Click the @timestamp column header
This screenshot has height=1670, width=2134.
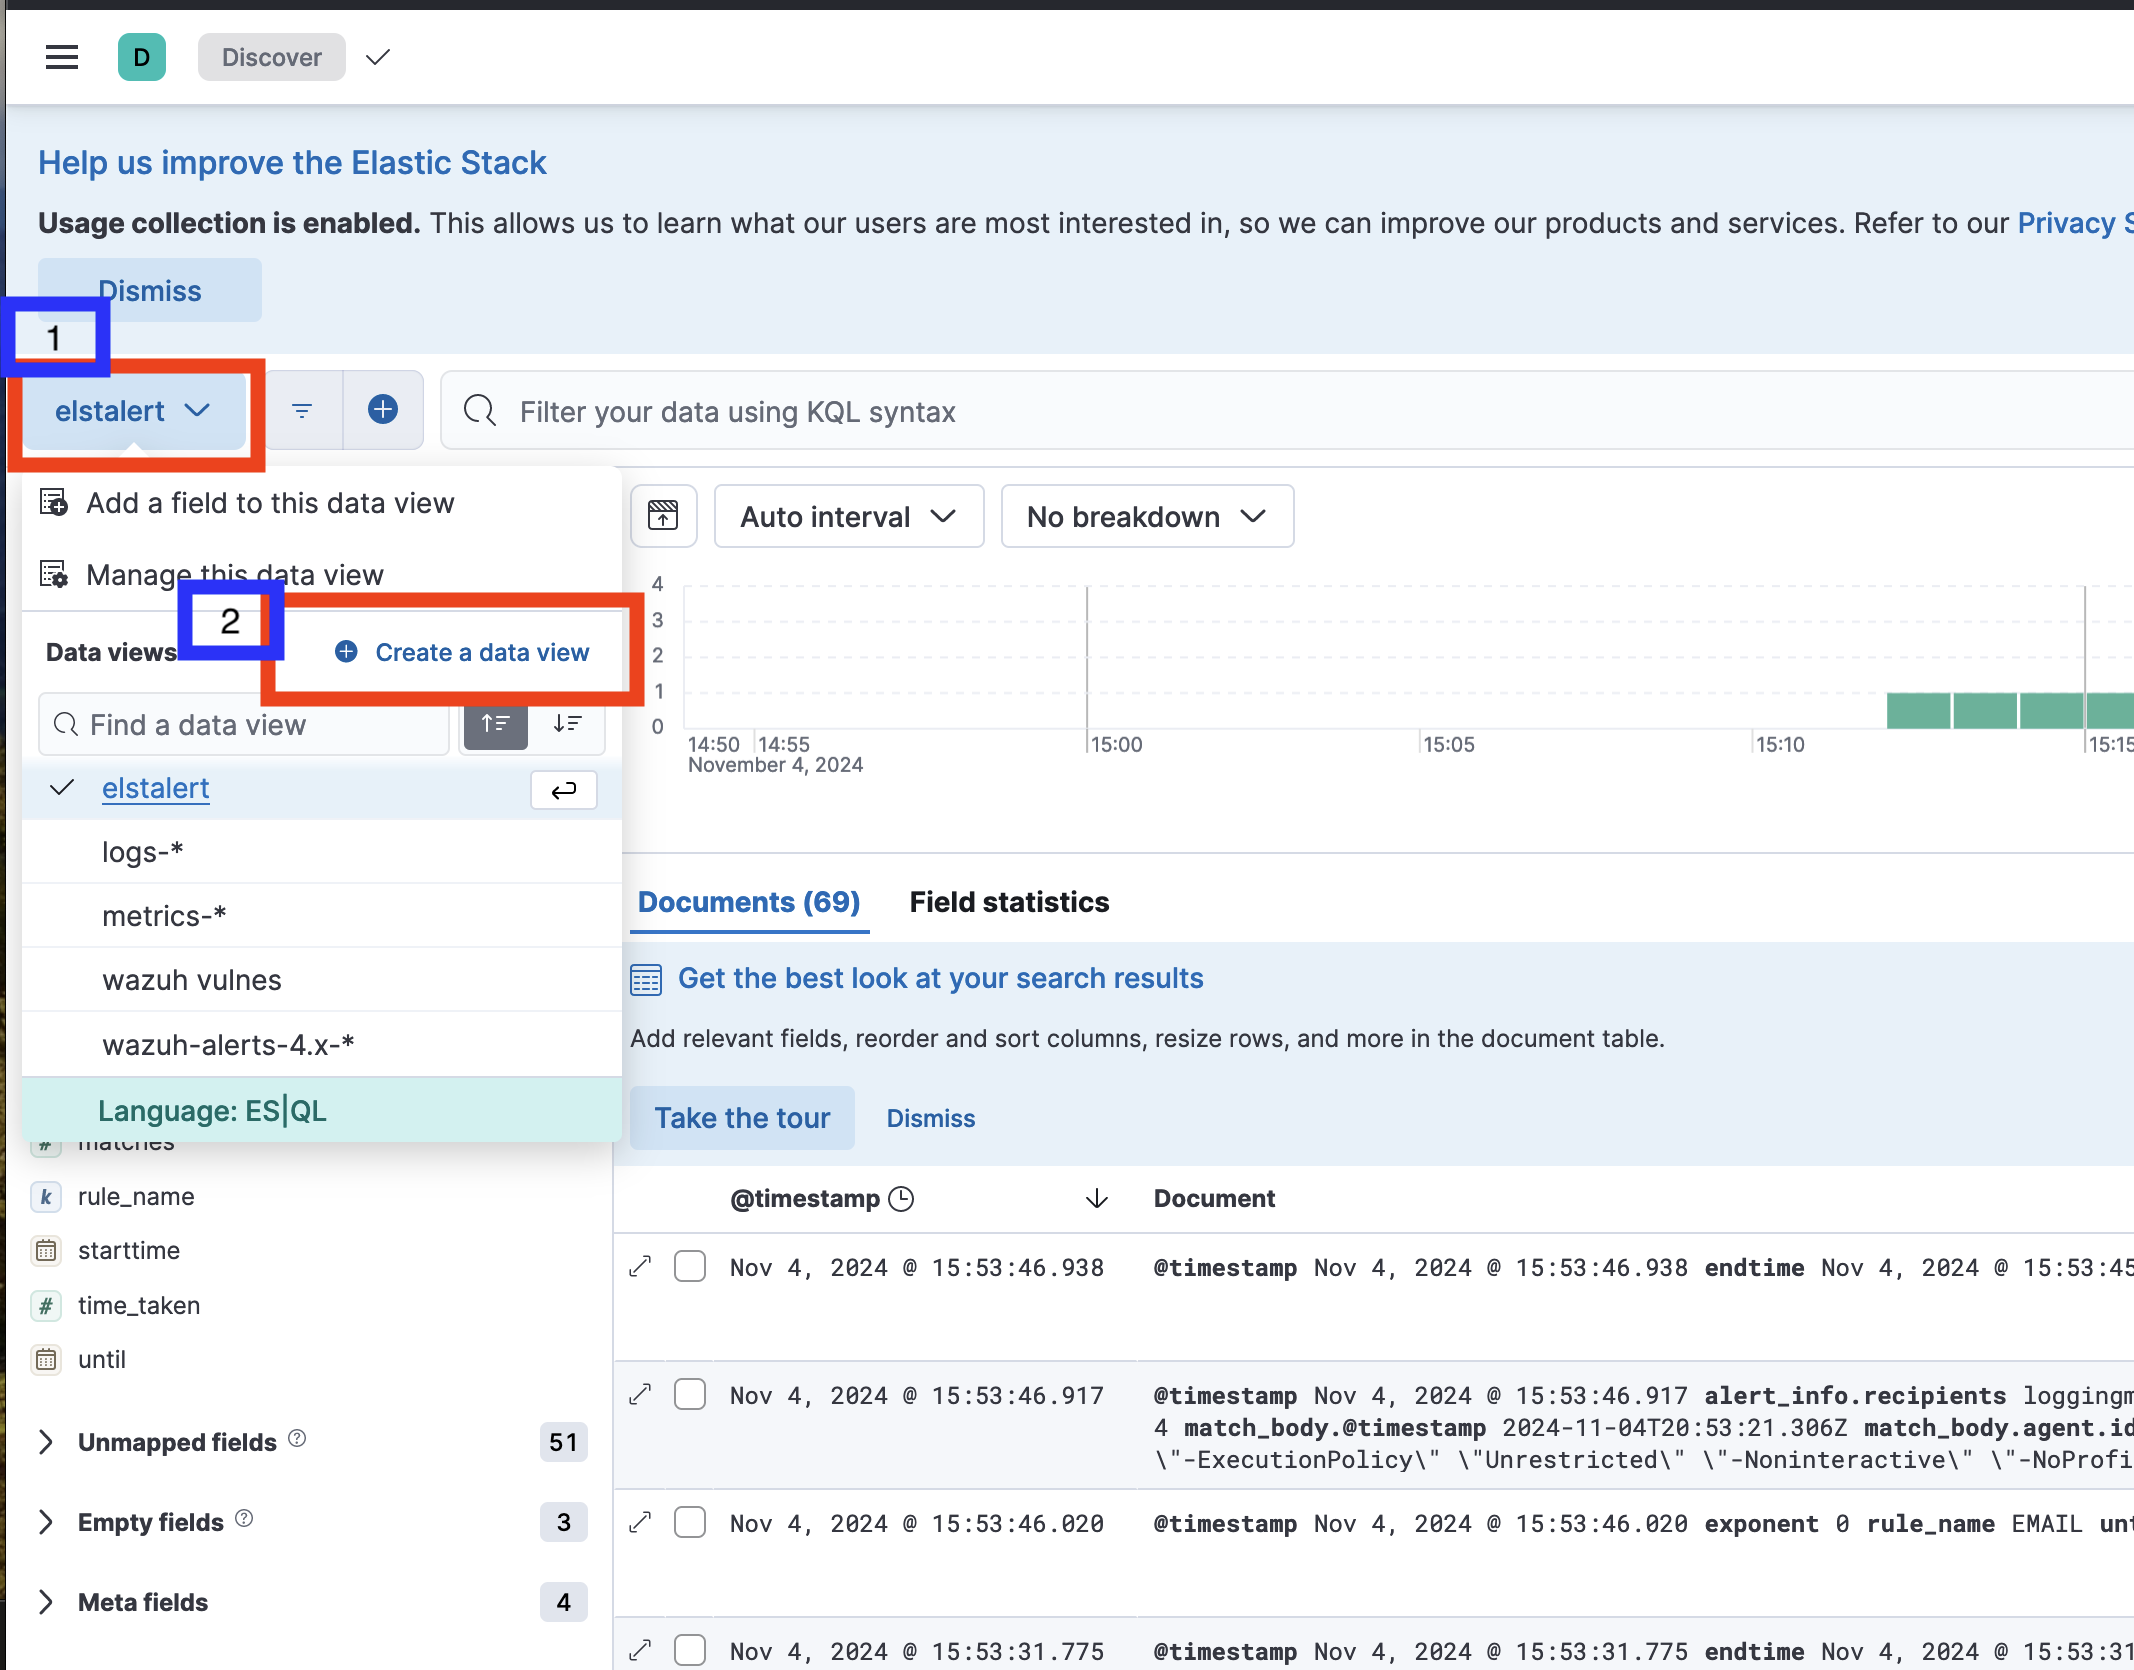click(x=805, y=1198)
